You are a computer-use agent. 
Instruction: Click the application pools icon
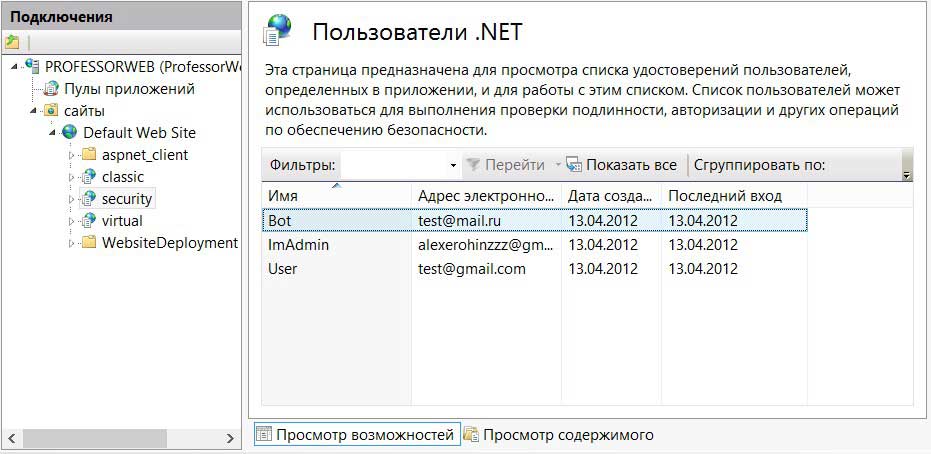pos(52,88)
